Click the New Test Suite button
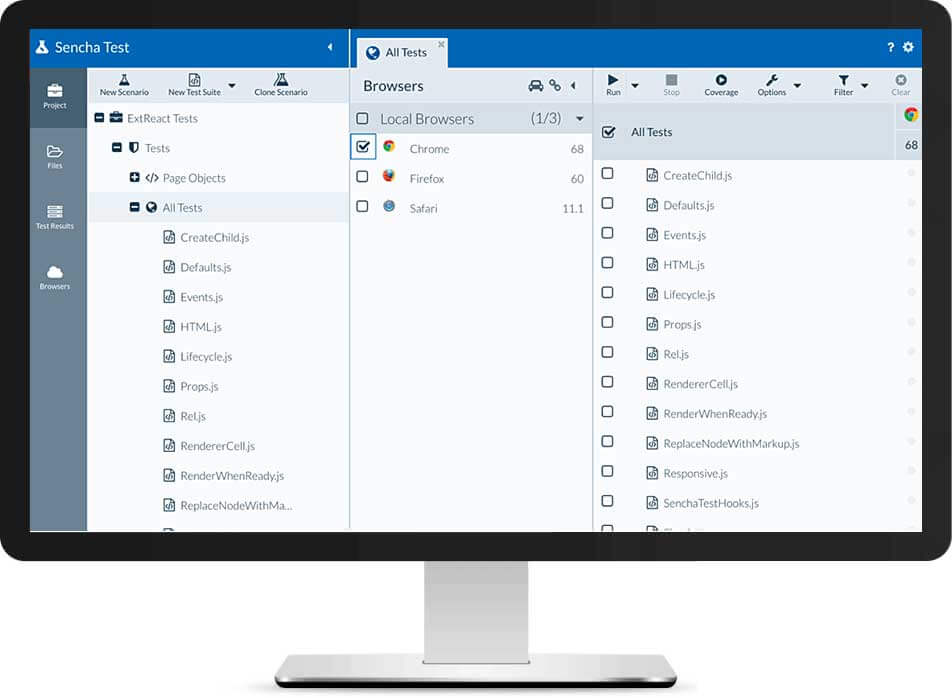The height and width of the screenshot is (698, 952). tap(194, 85)
